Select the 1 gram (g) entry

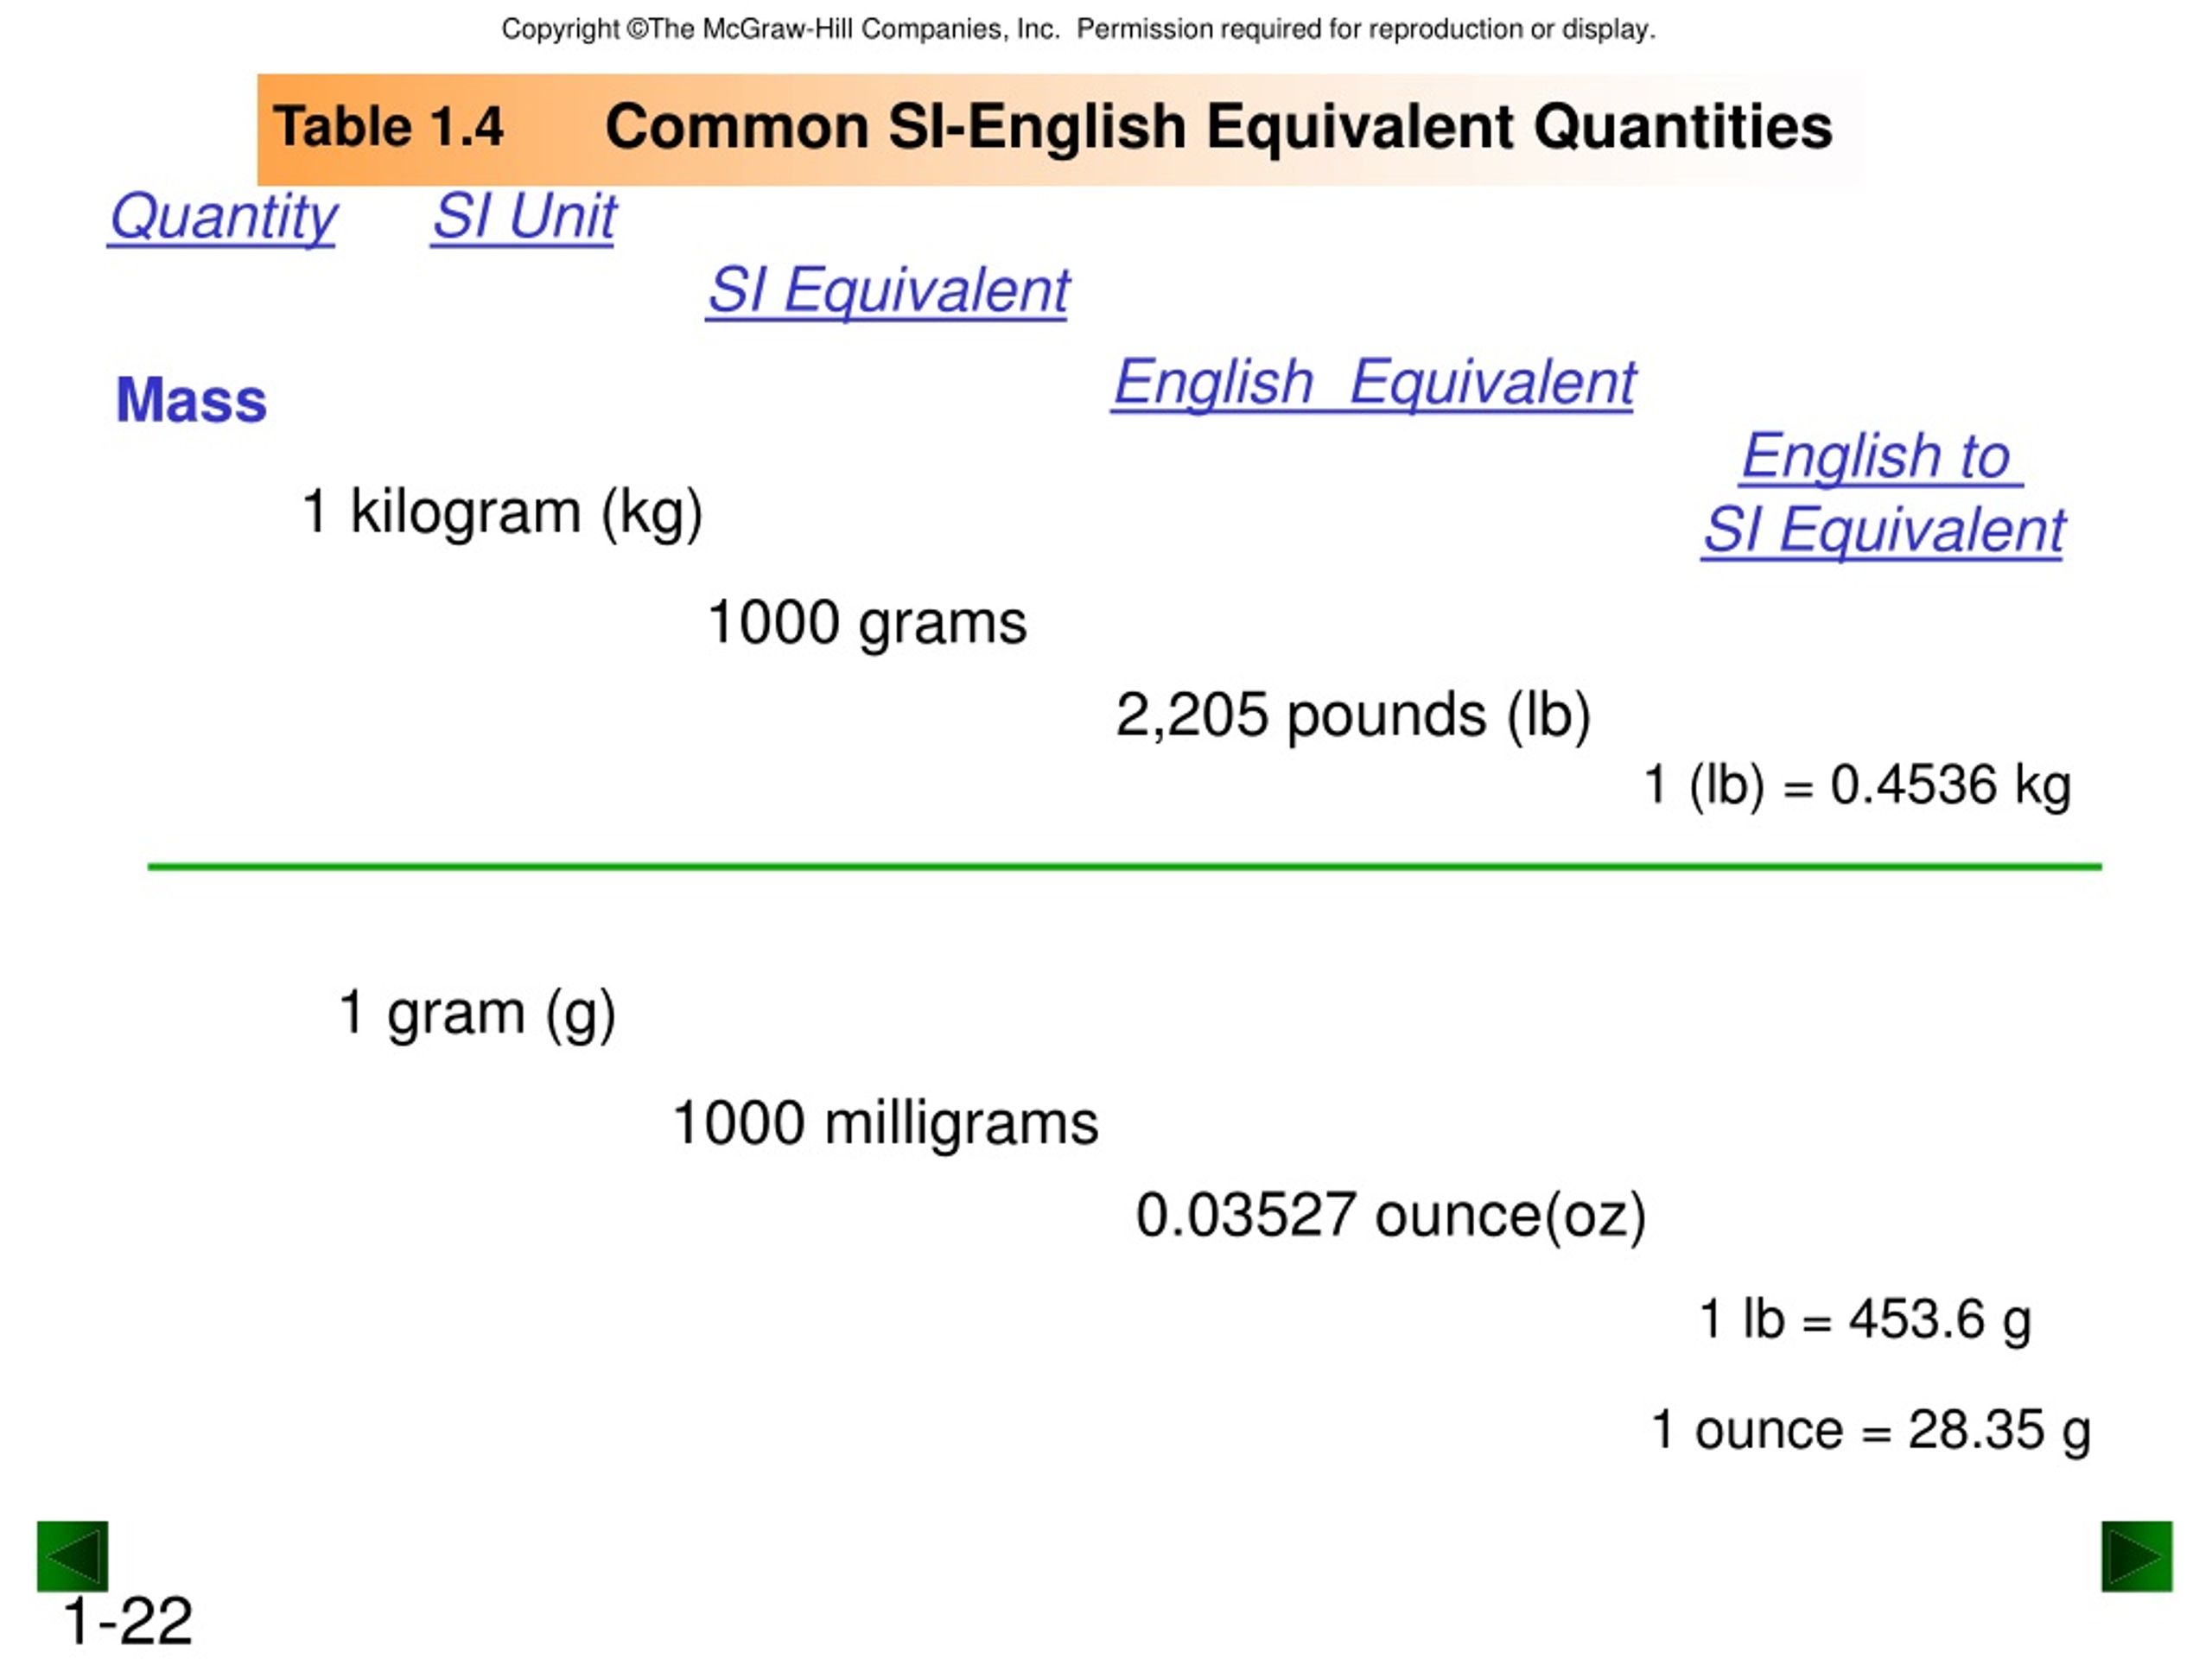pyautogui.click(x=477, y=1013)
